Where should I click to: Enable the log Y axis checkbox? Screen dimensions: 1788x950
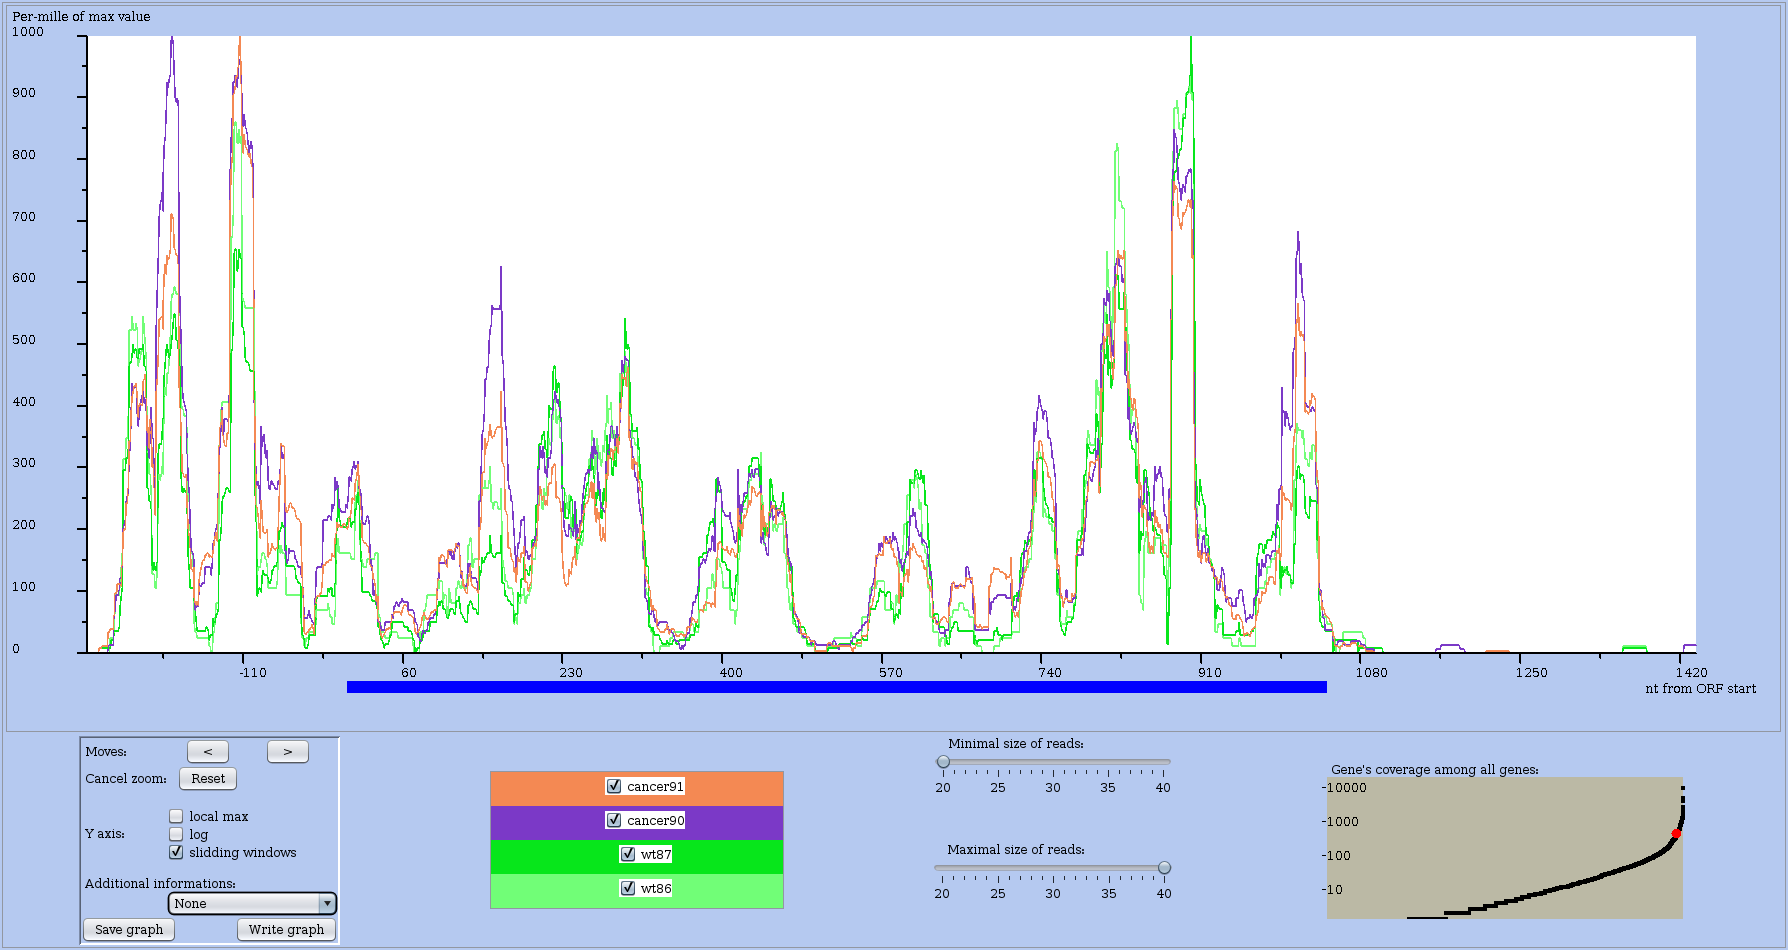point(177,835)
